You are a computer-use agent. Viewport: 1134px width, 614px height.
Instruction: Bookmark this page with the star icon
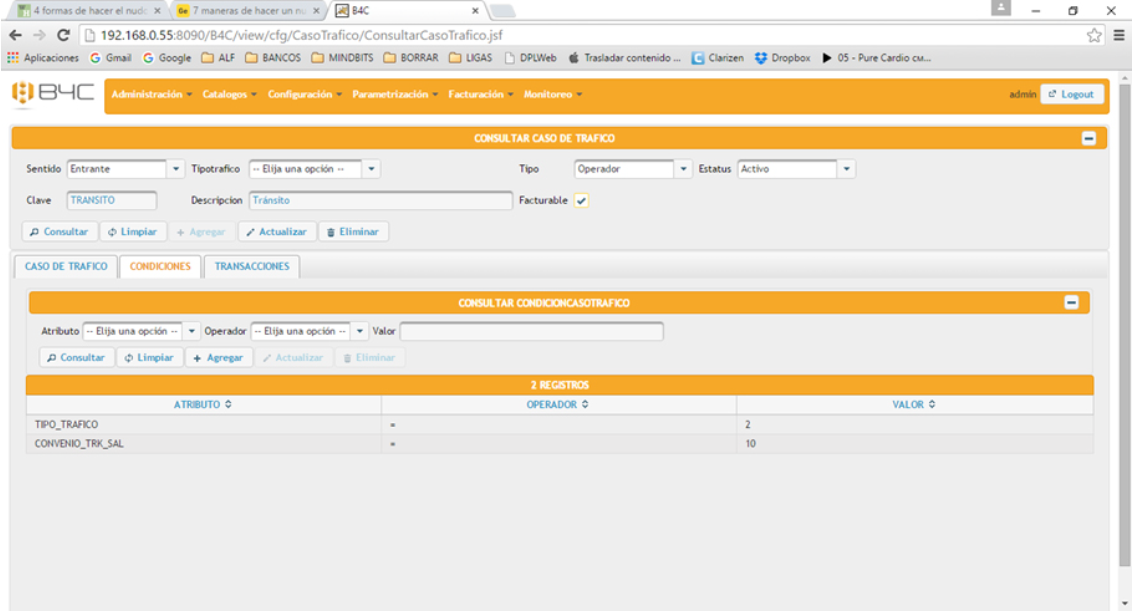1094,34
